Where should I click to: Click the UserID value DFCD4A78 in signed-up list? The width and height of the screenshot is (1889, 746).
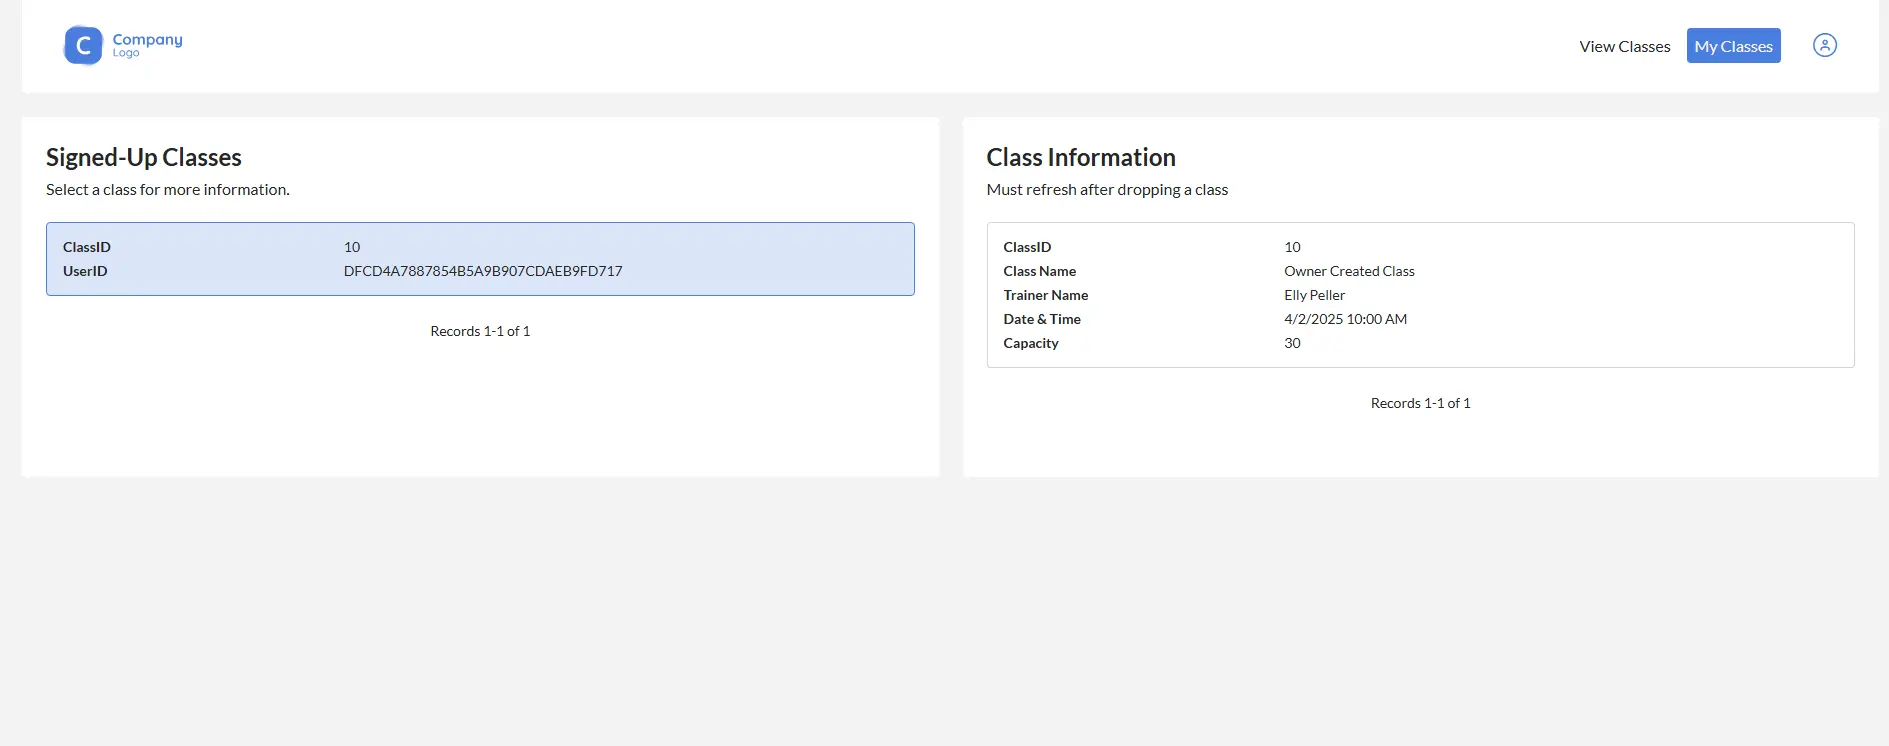pos(482,271)
